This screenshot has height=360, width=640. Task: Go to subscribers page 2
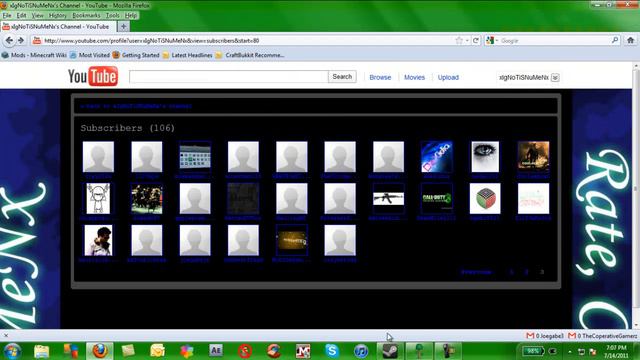(x=527, y=272)
